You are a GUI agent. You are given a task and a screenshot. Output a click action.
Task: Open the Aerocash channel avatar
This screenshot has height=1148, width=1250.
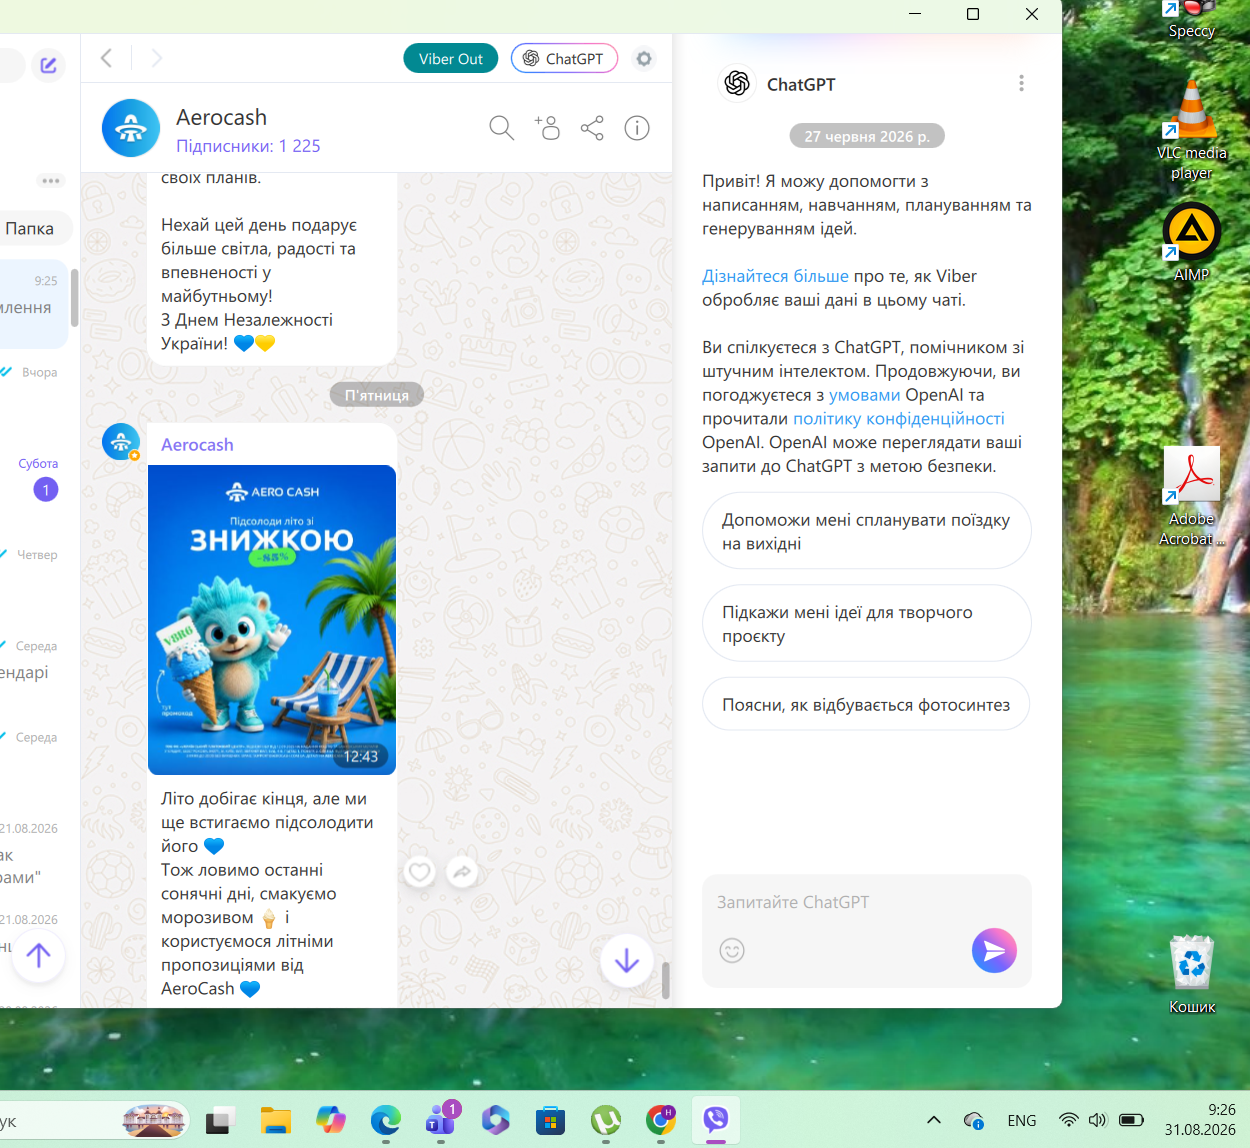click(x=131, y=128)
